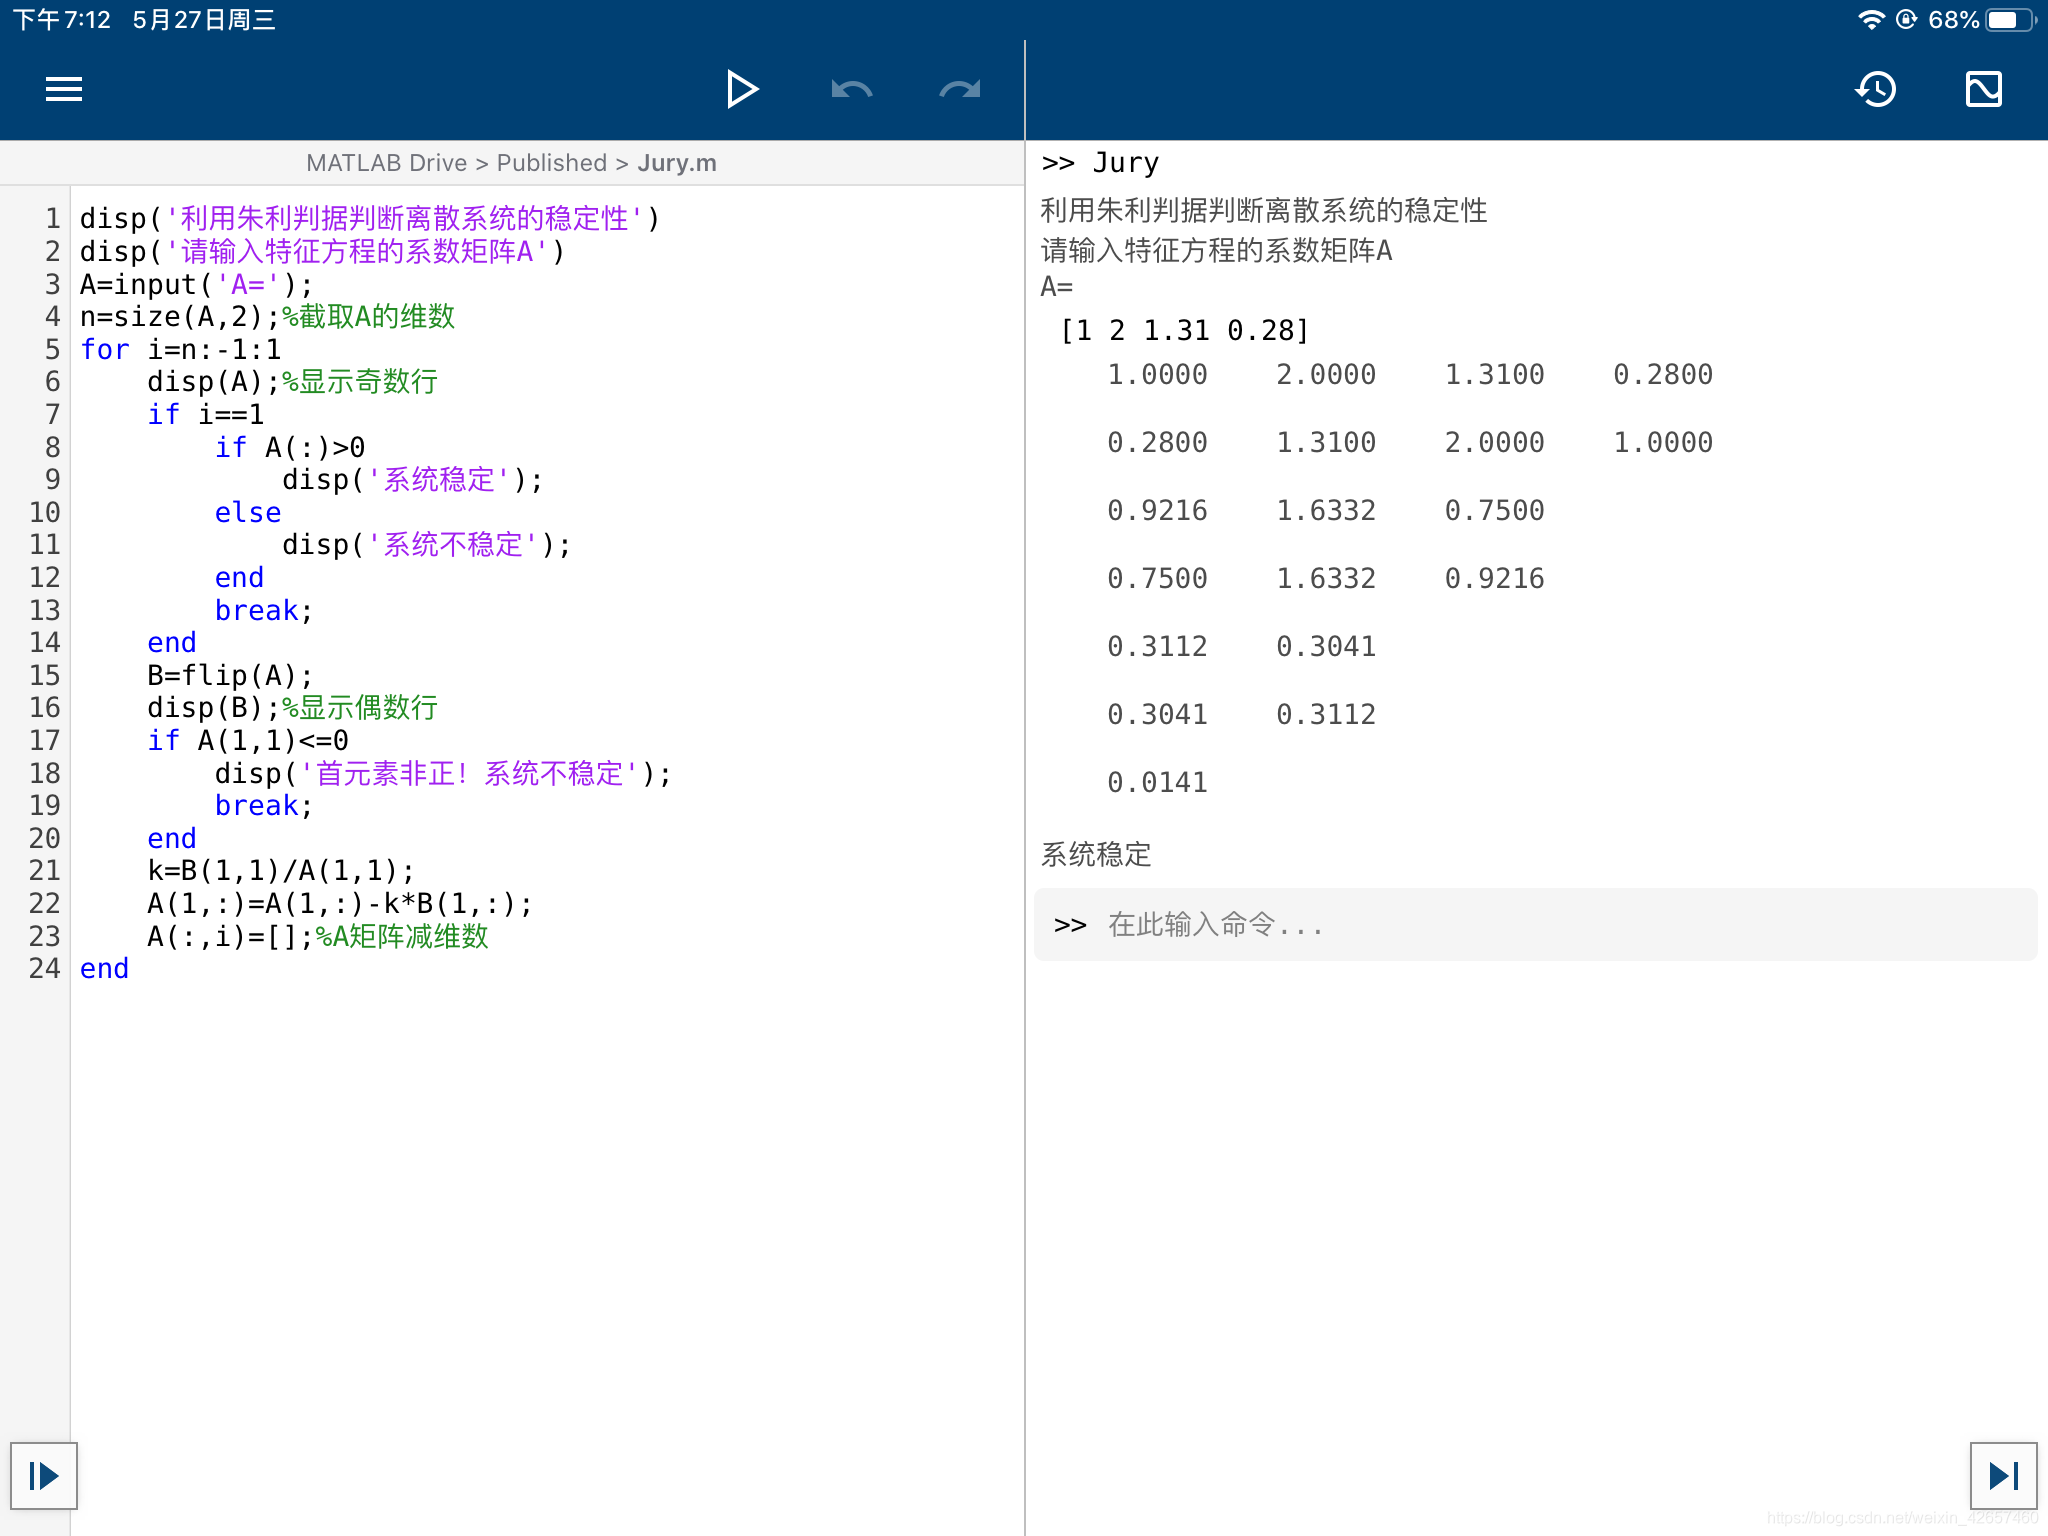Toggle the sidebar panel visibility
2048x1536 pixels.
(x=63, y=89)
